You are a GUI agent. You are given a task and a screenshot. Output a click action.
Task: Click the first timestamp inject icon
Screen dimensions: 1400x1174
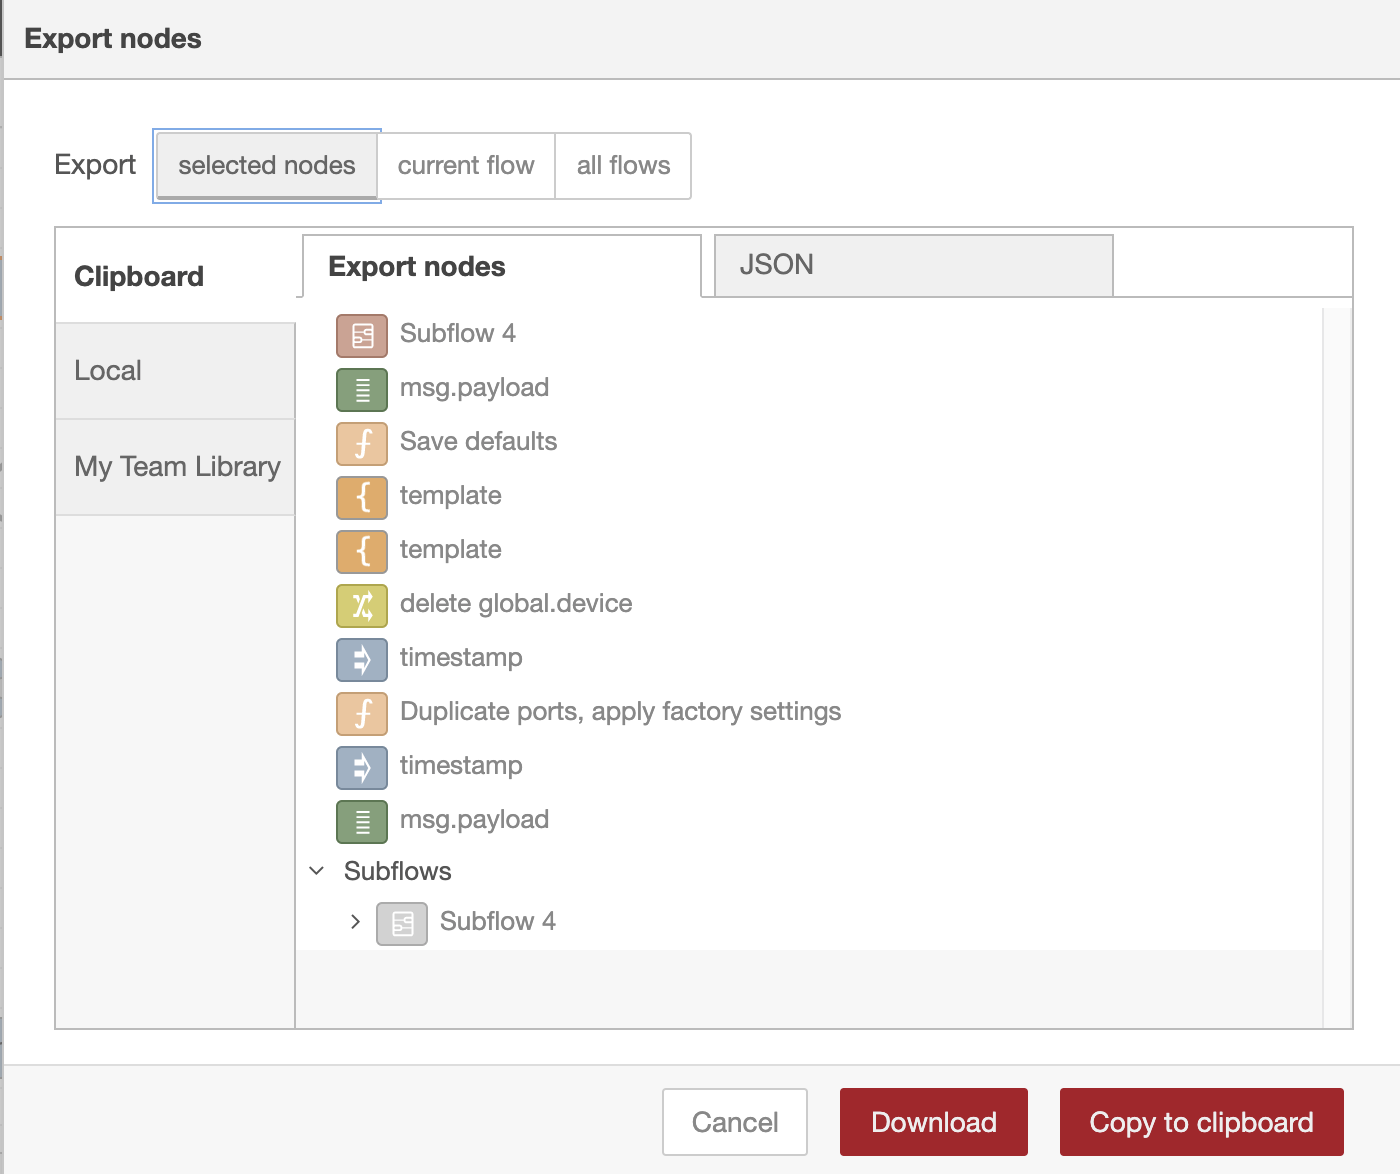tap(362, 660)
